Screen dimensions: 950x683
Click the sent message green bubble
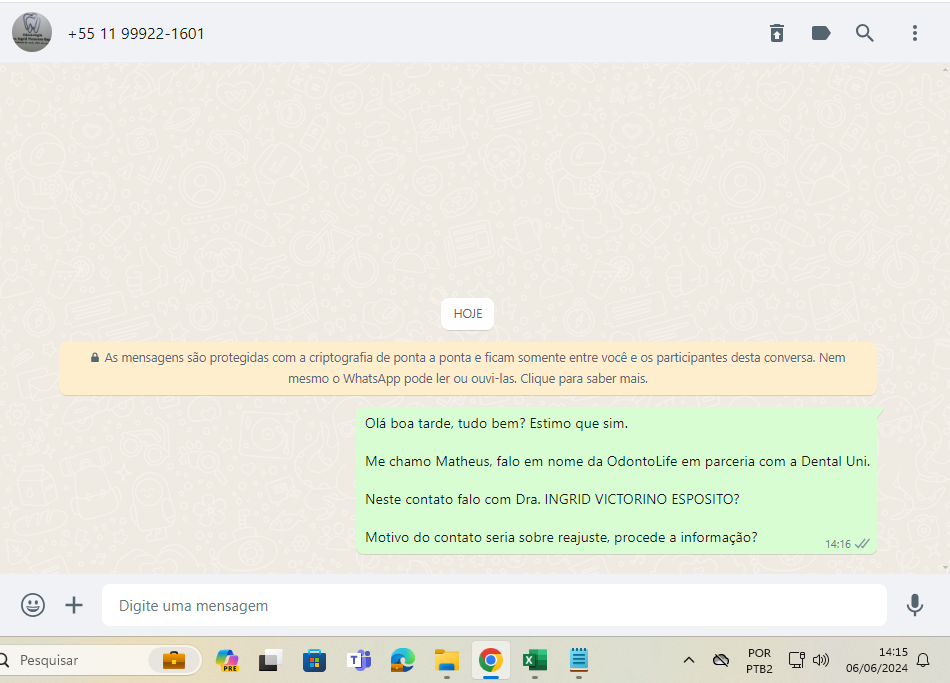tap(616, 480)
